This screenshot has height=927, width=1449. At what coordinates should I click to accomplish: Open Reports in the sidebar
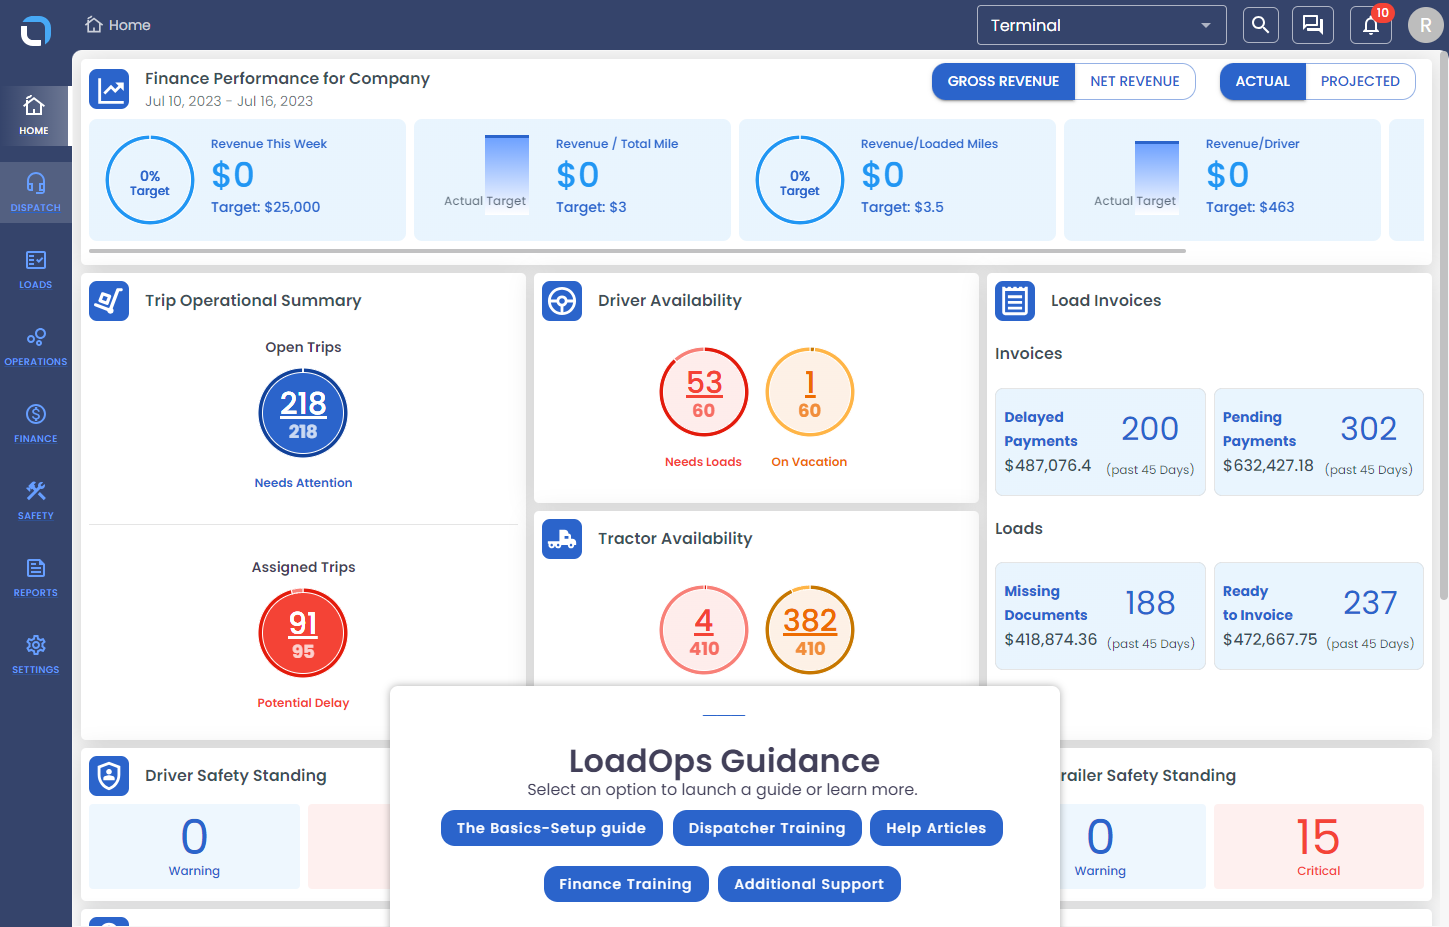tap(35, 578)
